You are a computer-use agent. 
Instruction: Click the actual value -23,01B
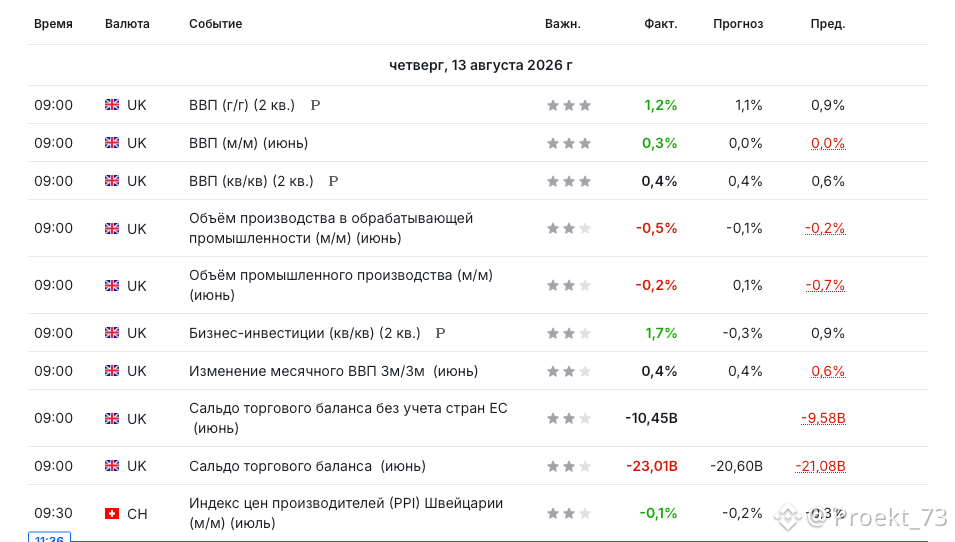[x=652, y=466]
